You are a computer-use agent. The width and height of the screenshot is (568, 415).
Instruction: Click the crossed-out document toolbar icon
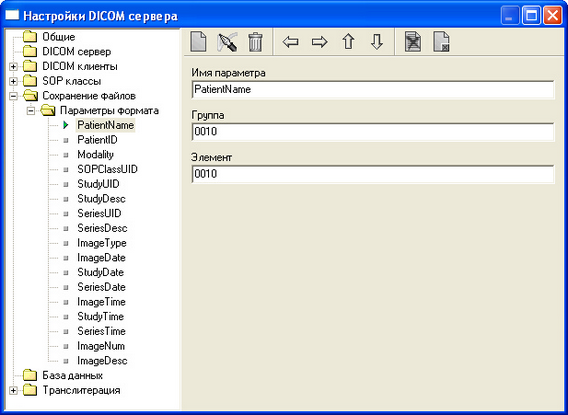pyautogui.click(x=413, y=42)
